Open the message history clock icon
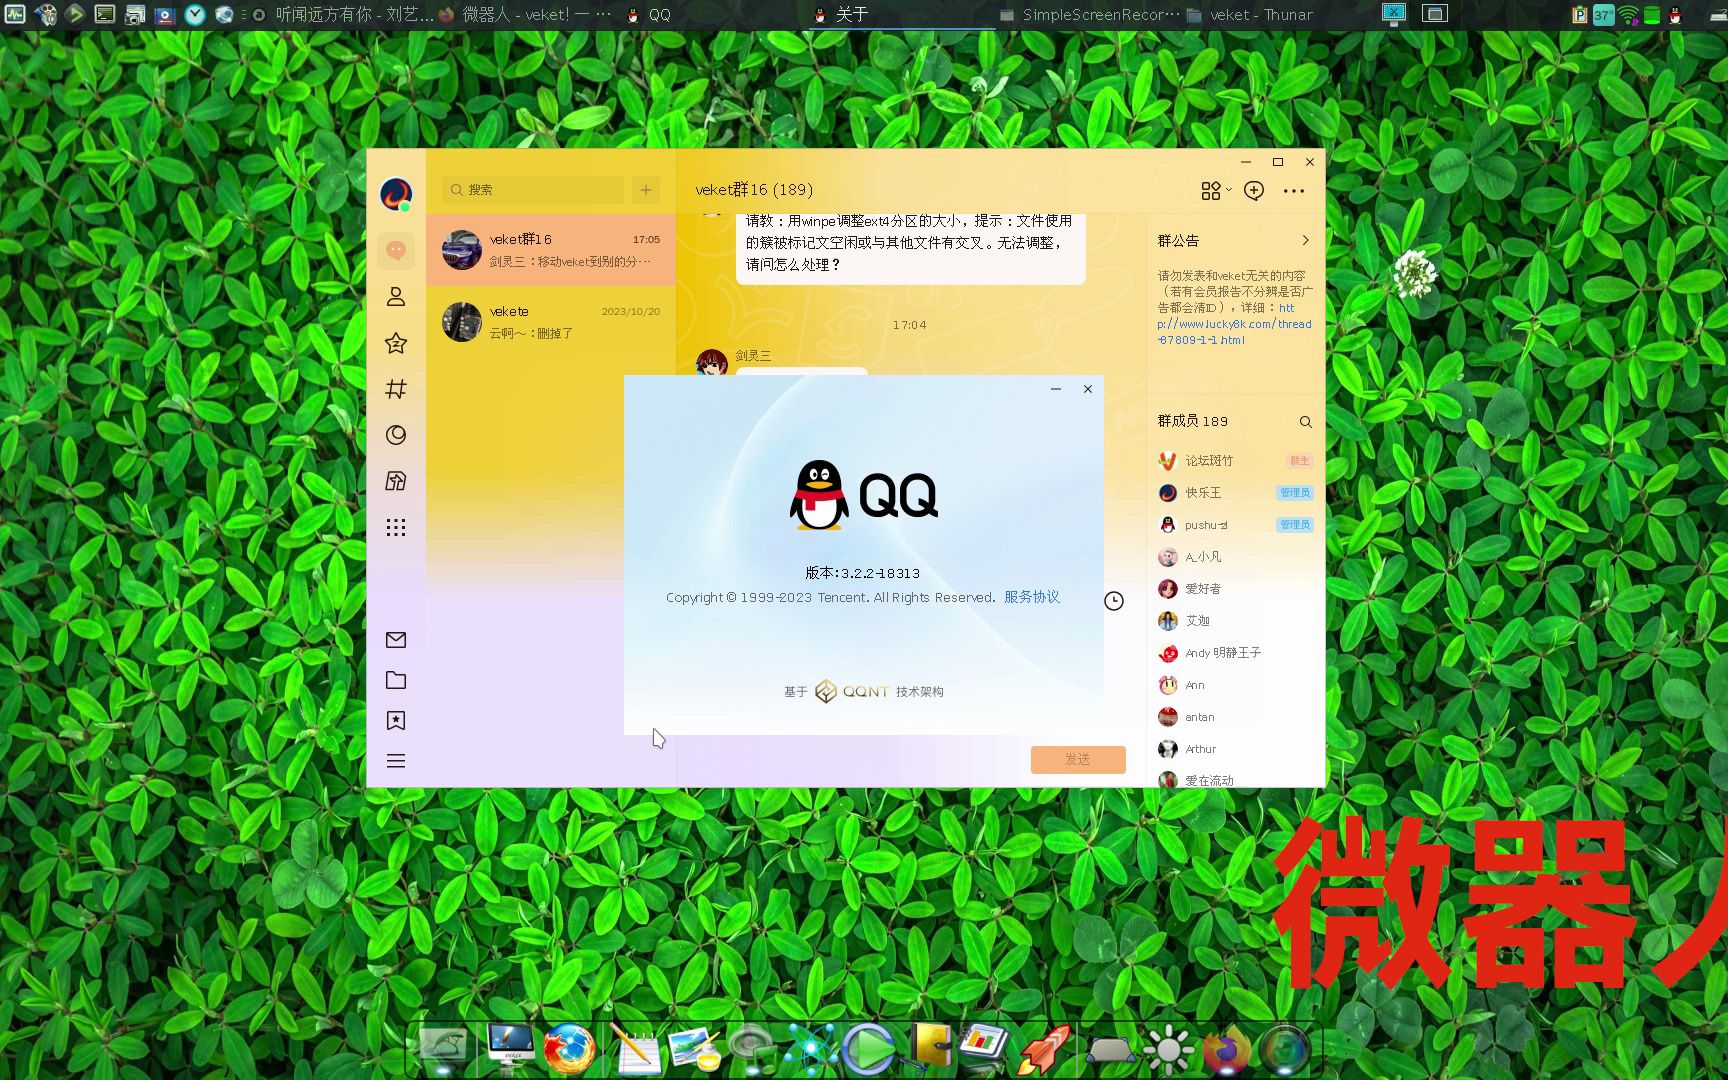Image resolution: width=1728 pixels, height=1080 pixels. pos(1114,601)
